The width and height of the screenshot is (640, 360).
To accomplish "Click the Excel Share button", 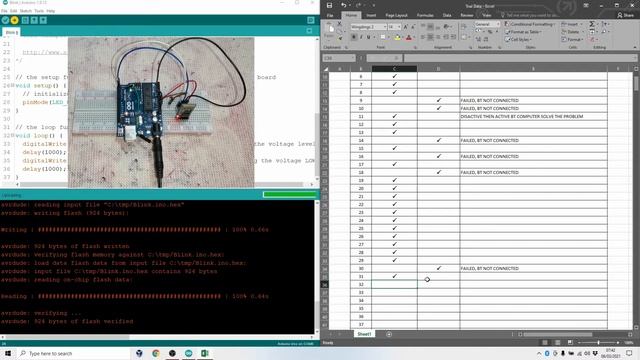I will tap(625, 15).
